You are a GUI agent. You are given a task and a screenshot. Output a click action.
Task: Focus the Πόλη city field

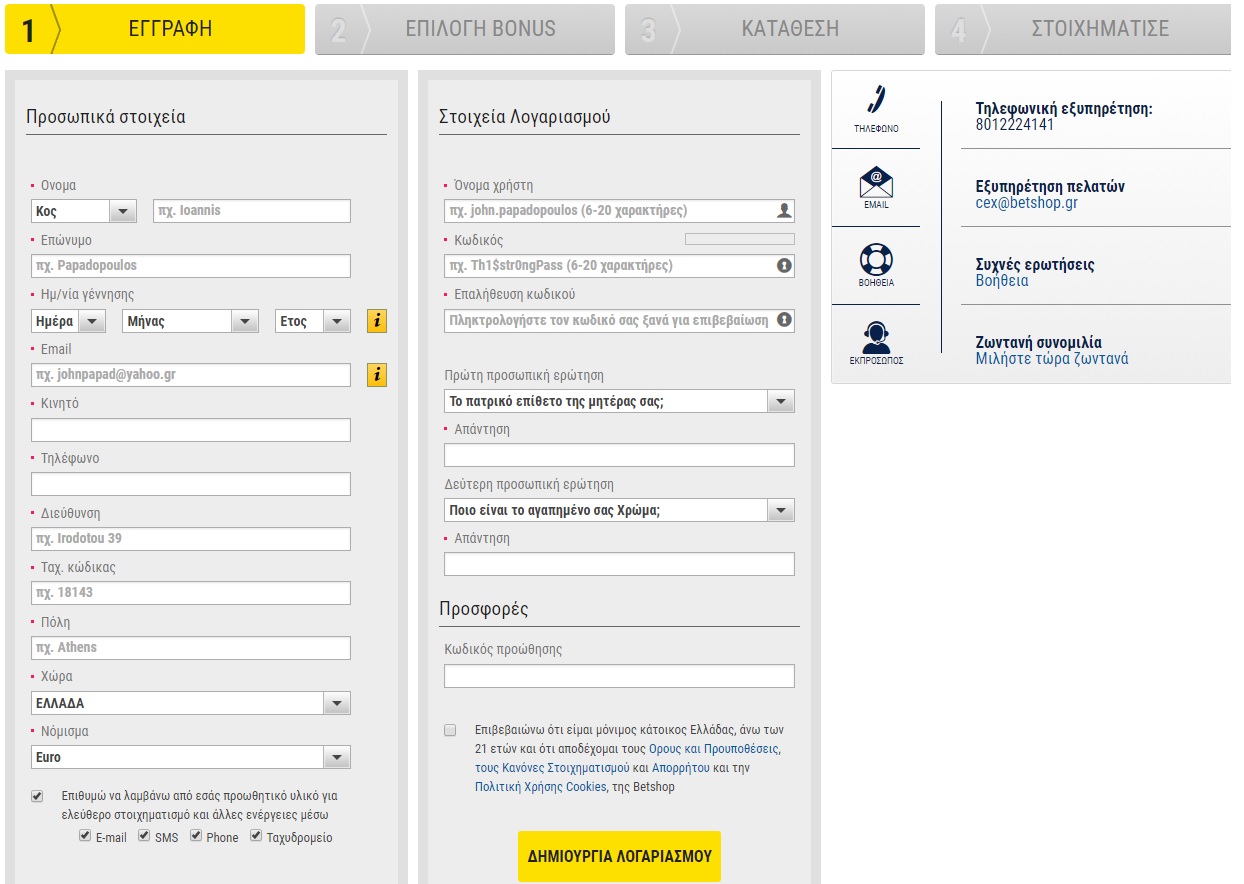[x=191, y=648]
